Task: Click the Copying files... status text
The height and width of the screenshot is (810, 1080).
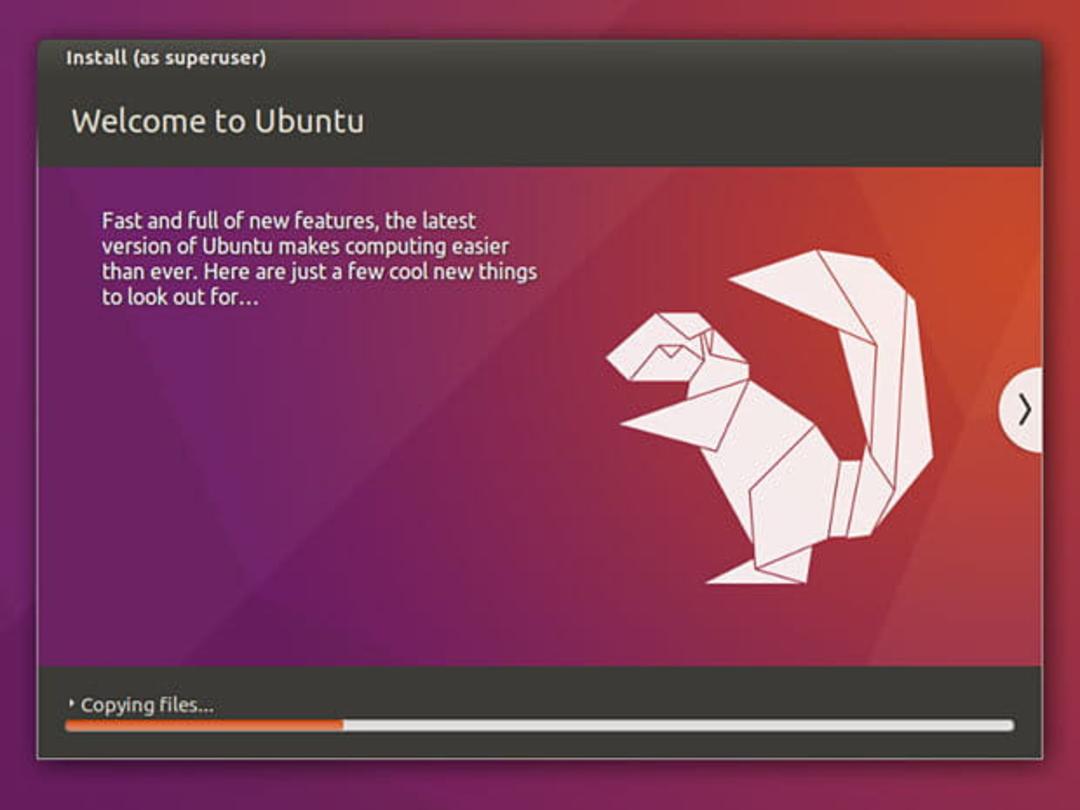Action: pos(147,705)
